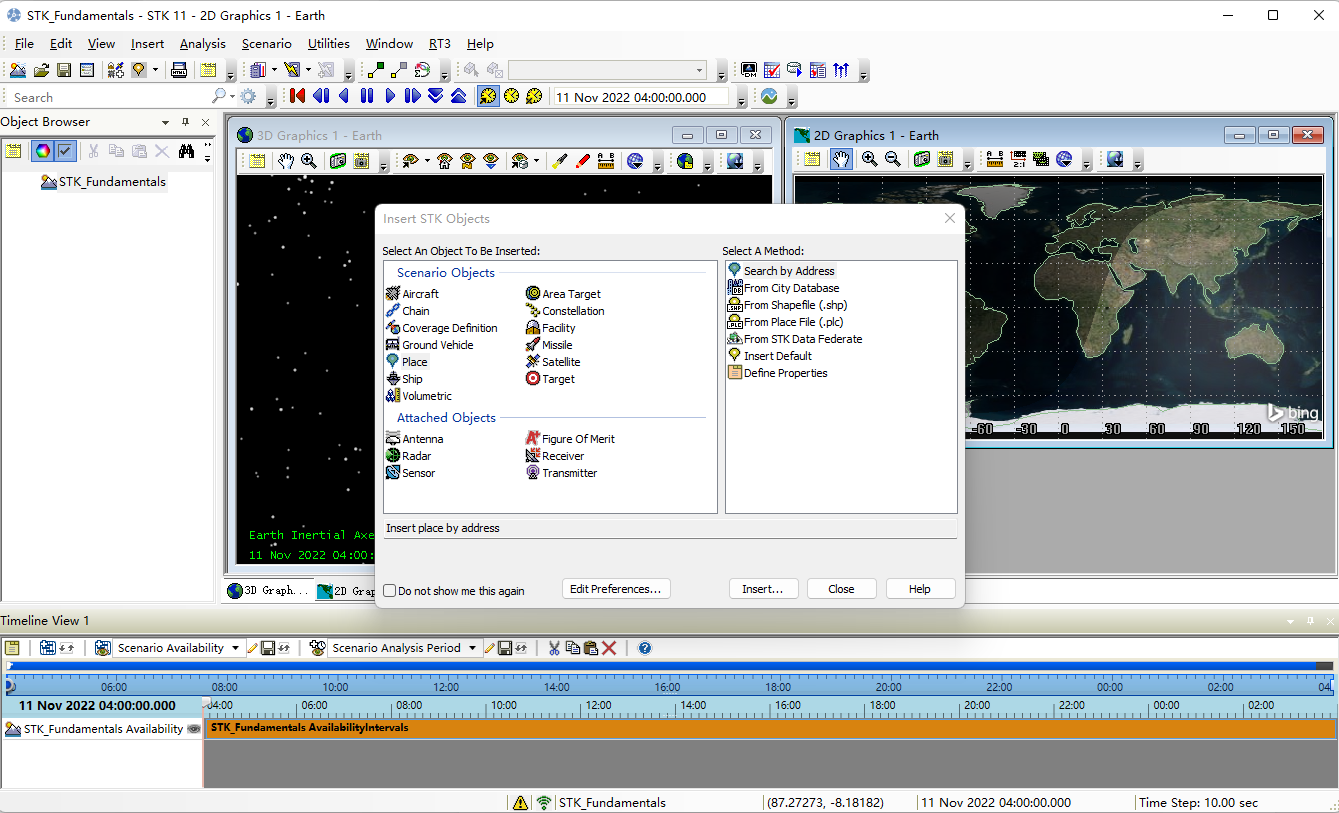Select the pan hand tool in 2D Graphics toolbar
This screenshot has height=813, width=1339.
coord(841,160)
